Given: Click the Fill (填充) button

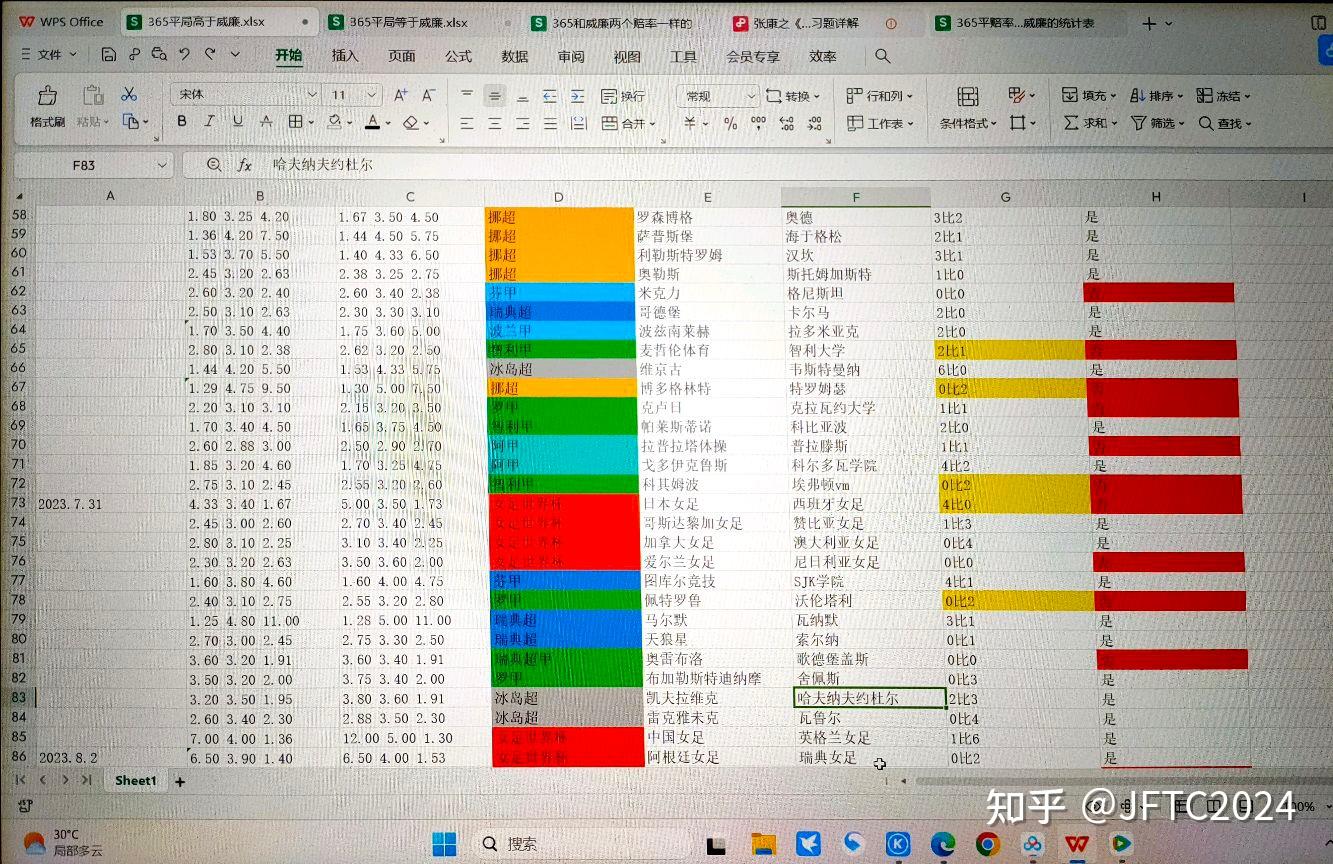Looking at the screenshot, I should coord(1089,96).
